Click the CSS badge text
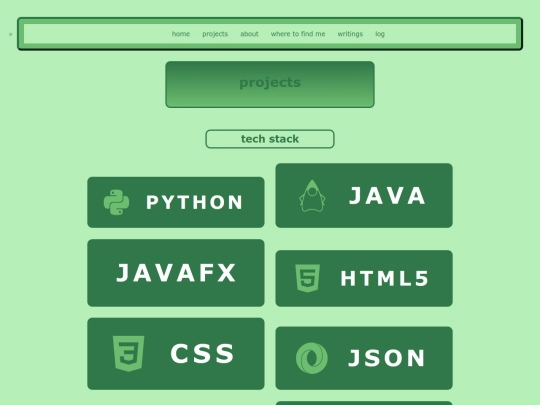The image size is (540, 405). click(x=202, y=354)
